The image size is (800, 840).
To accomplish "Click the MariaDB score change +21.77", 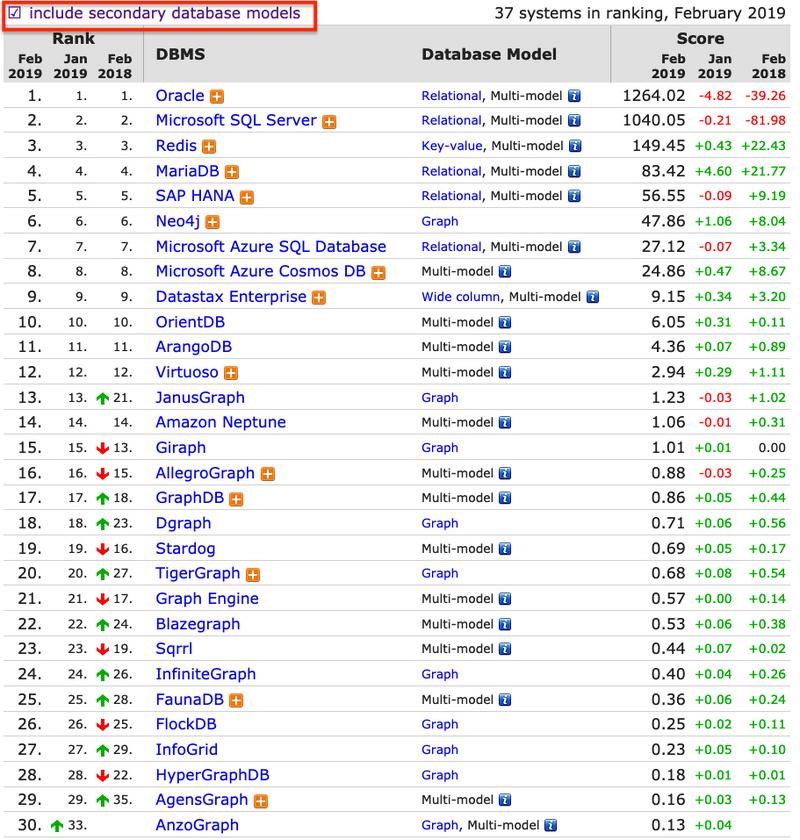I will (x=764, y=171).
